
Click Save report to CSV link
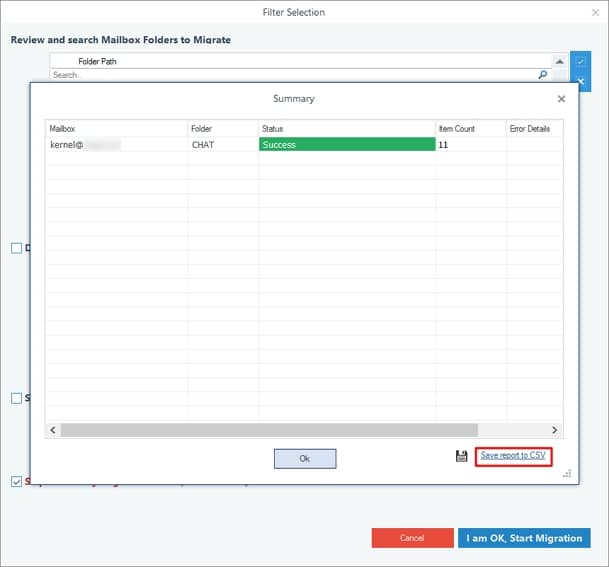513,456
